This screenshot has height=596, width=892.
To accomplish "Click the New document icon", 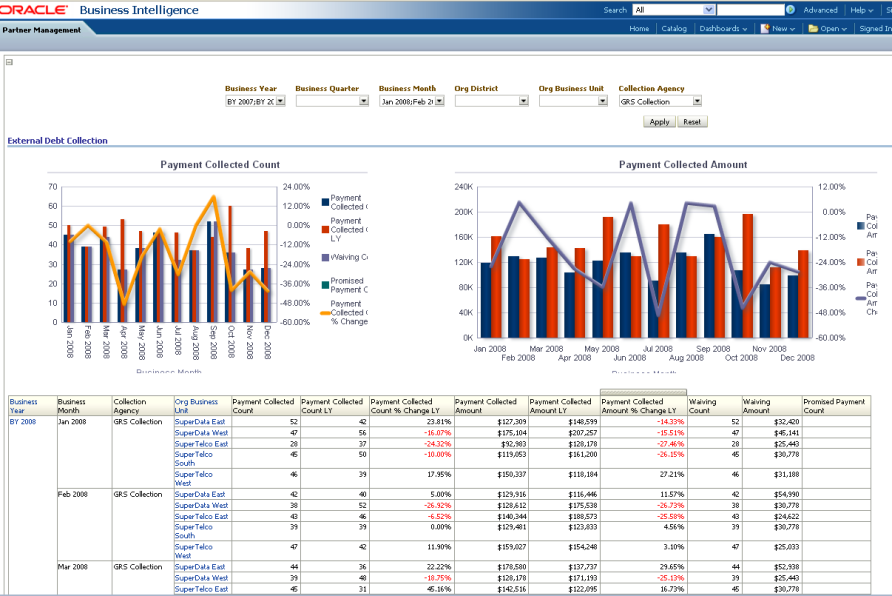I will [x=765, y=28].
